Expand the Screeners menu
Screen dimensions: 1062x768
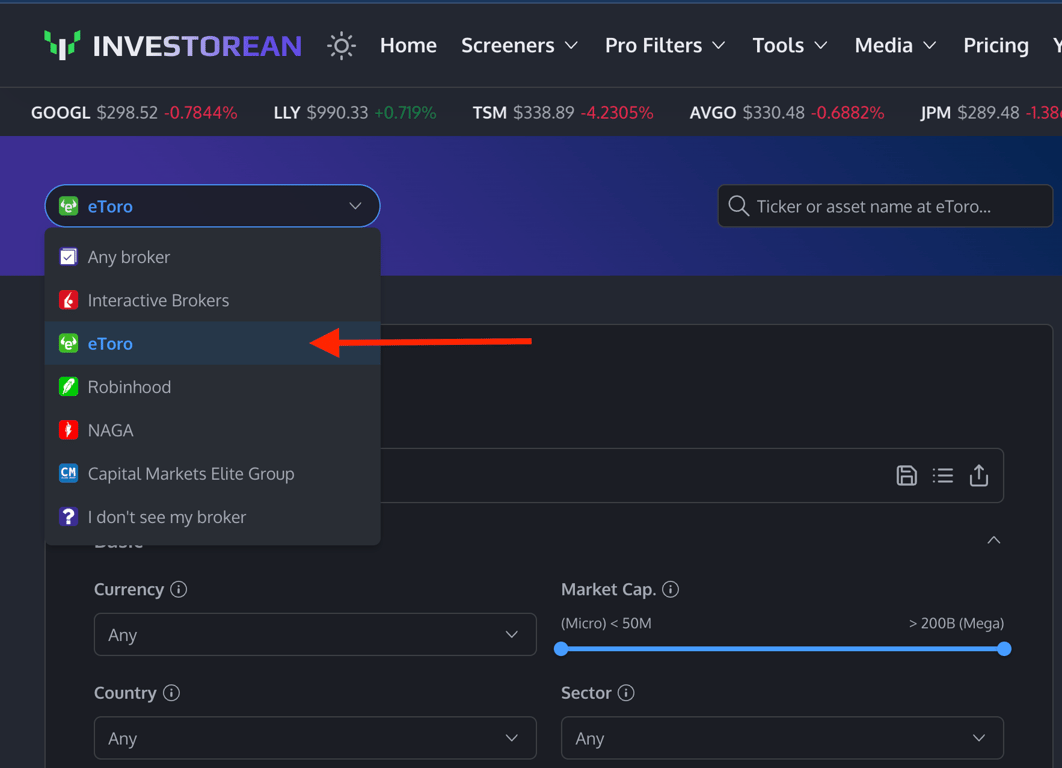coord(519,45)
